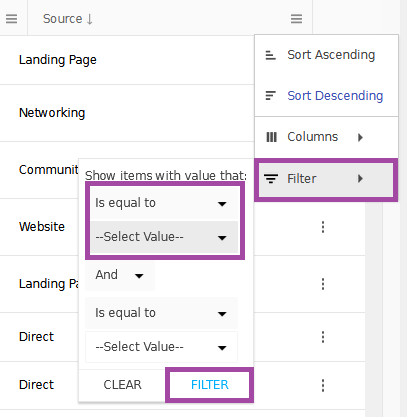
Task: Open the Source column hamburger menu
Action: [296, 19]
